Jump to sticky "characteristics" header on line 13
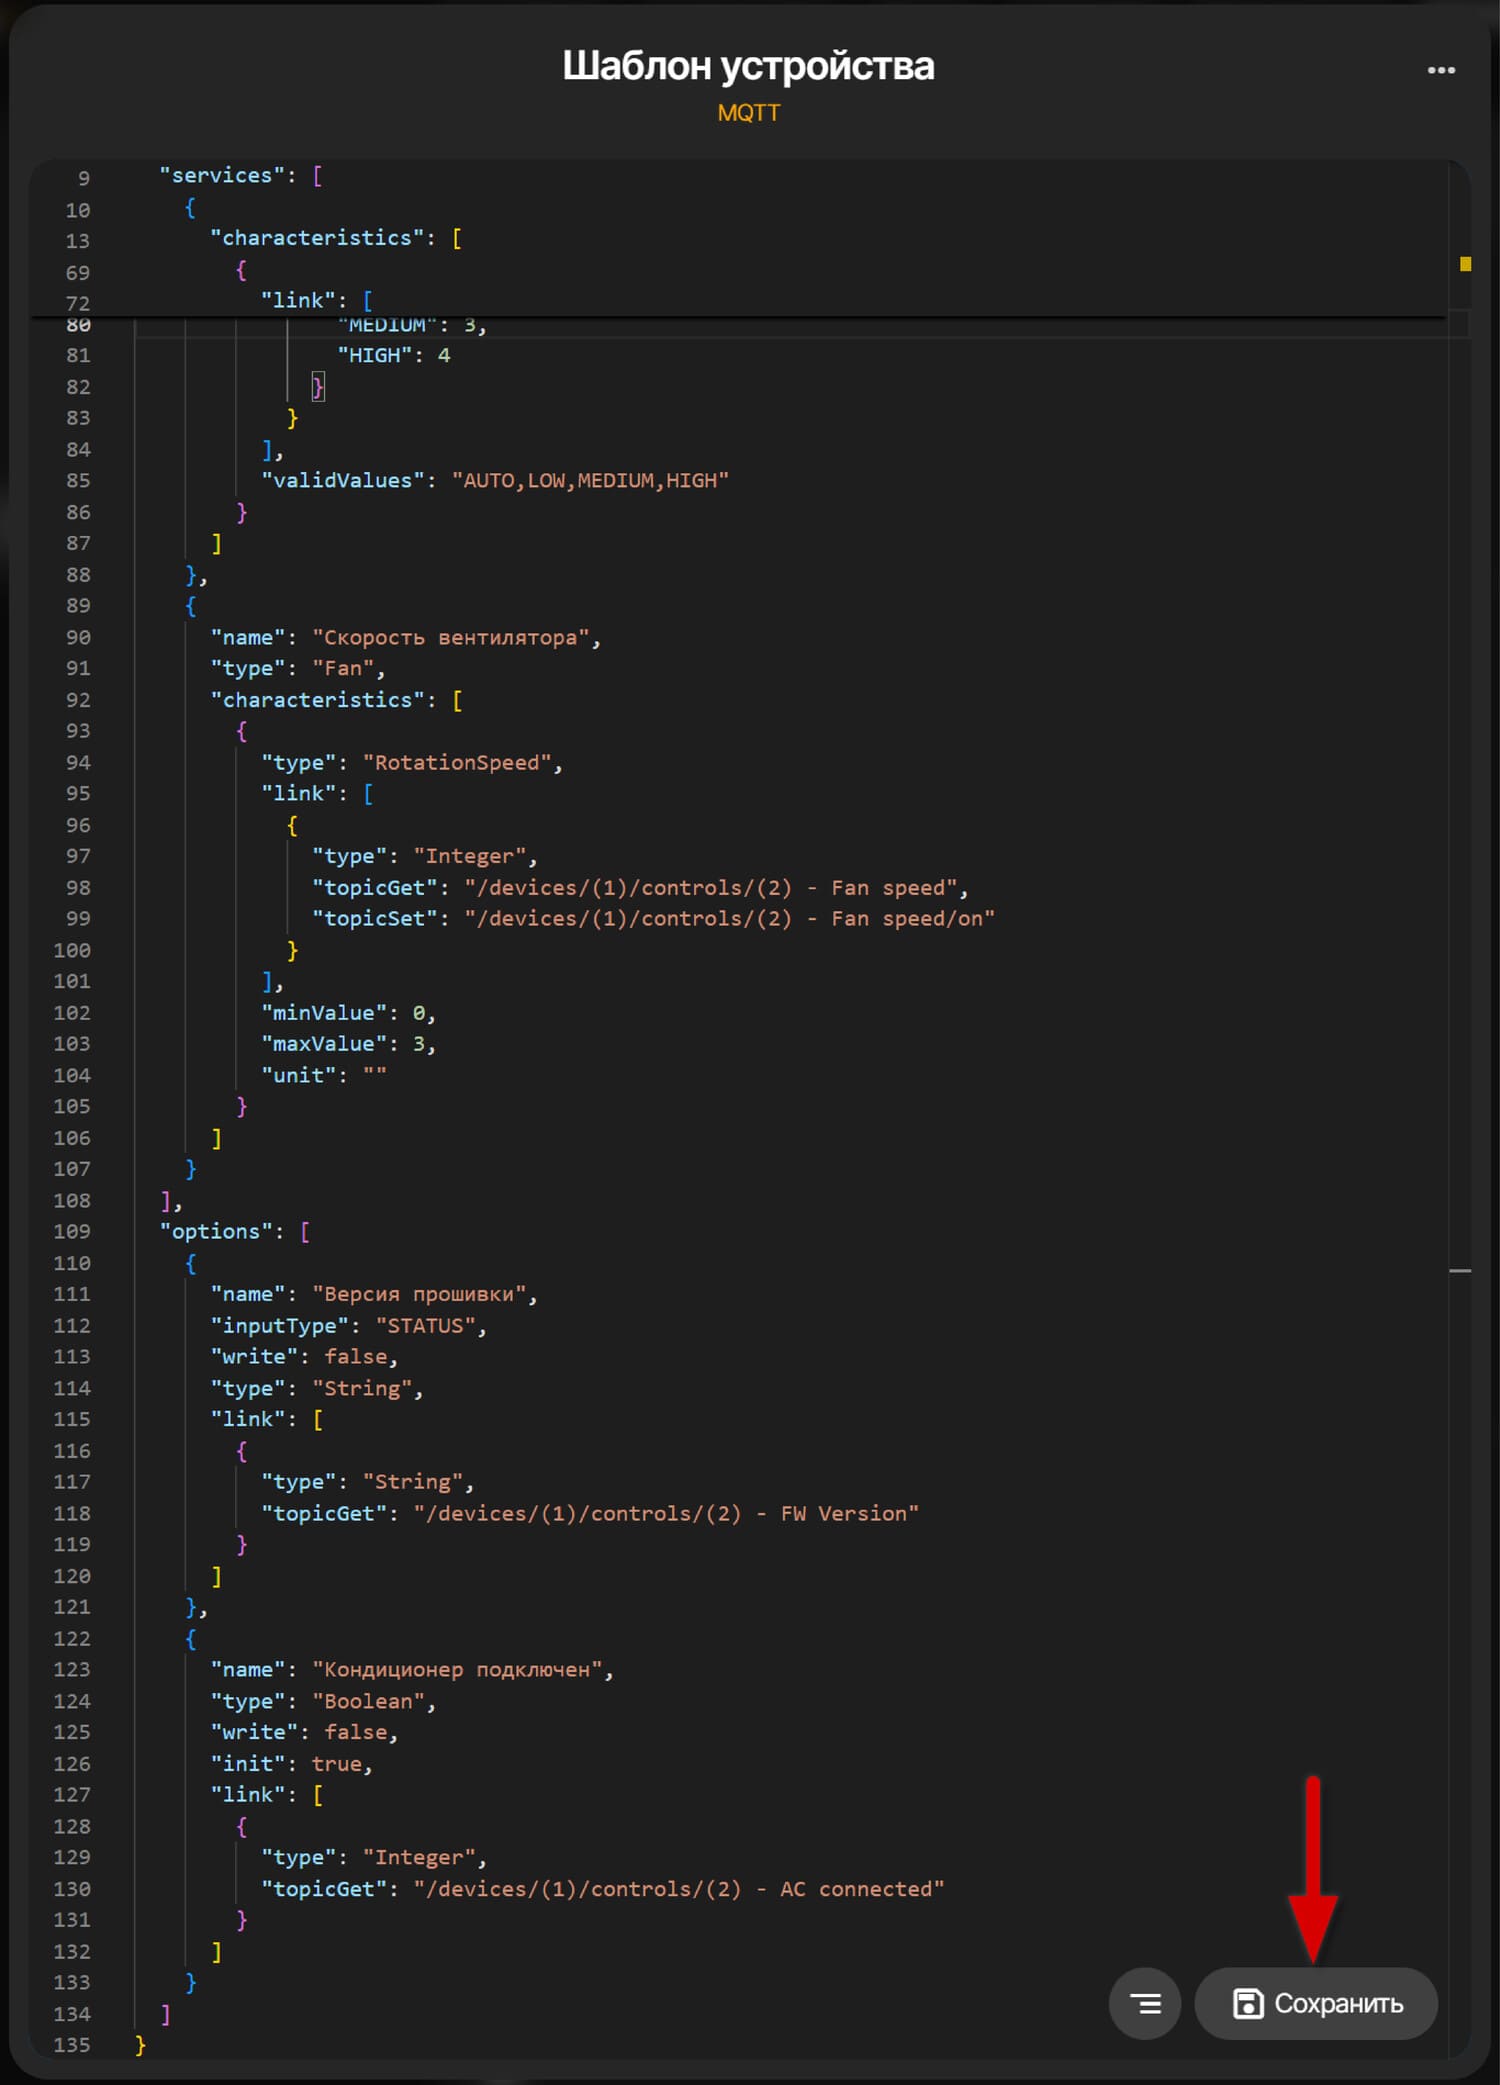Image resolution: width=1500 pixels, height=2085 pixels. (315, 238)
